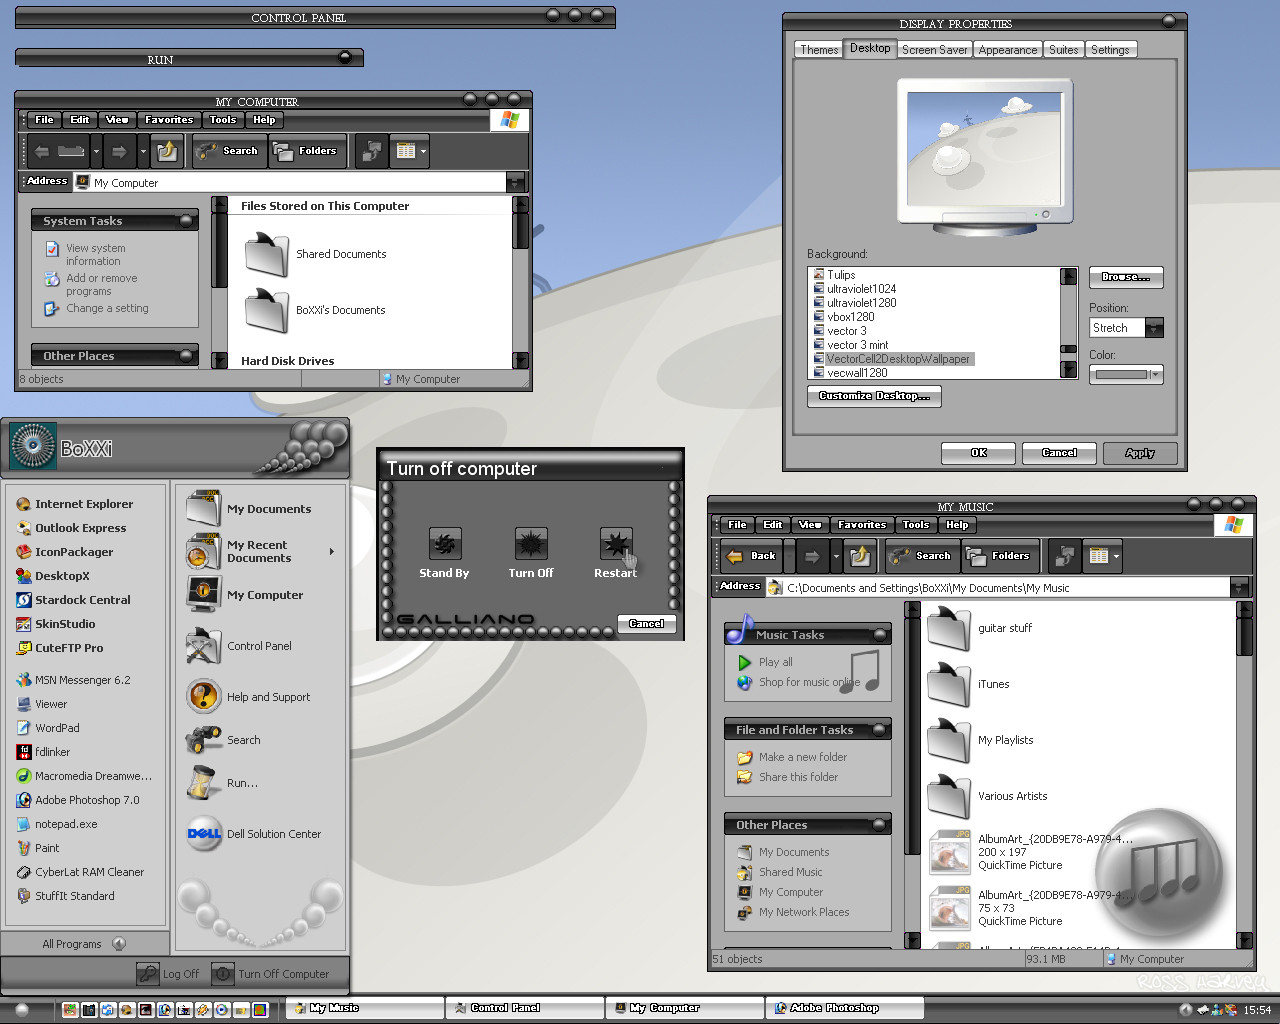This screenshot has height=1024, width=1280.
Task: Select the Tulips background
Action: tap(841, 275)
